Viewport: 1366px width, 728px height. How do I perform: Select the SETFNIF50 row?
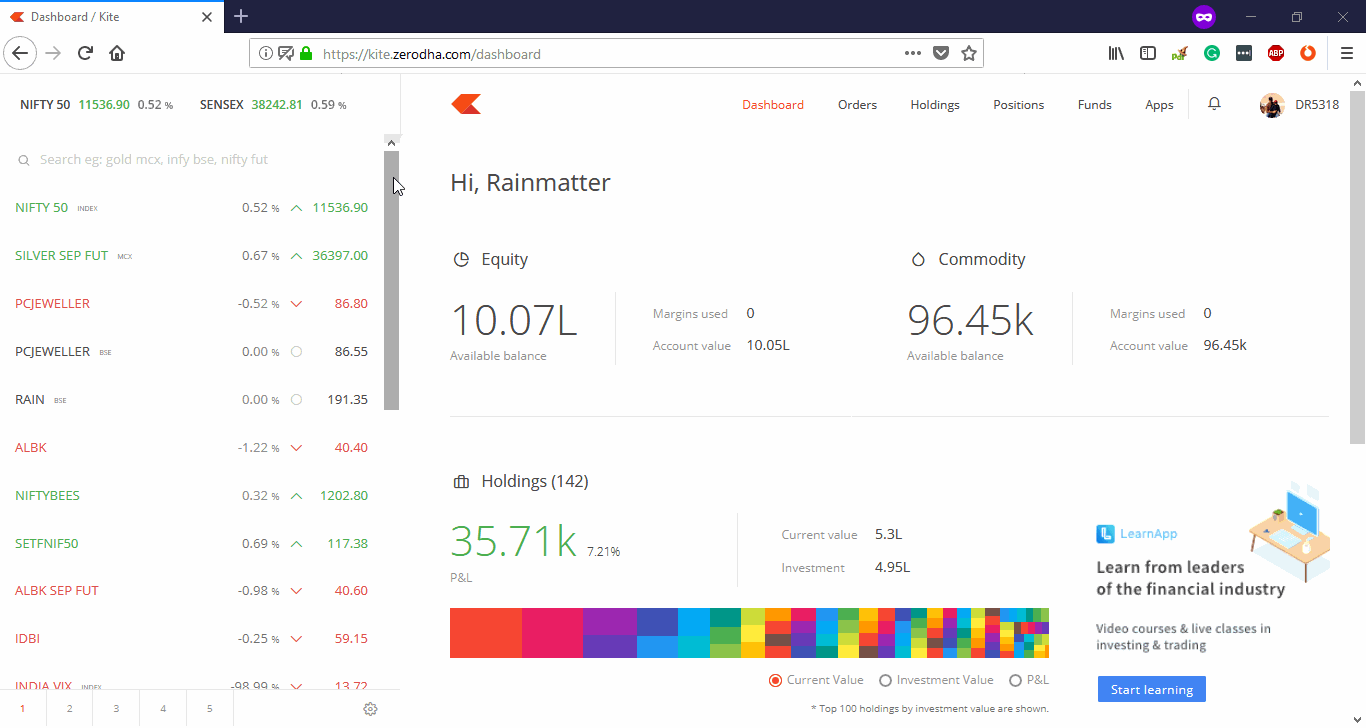[192, 543]
